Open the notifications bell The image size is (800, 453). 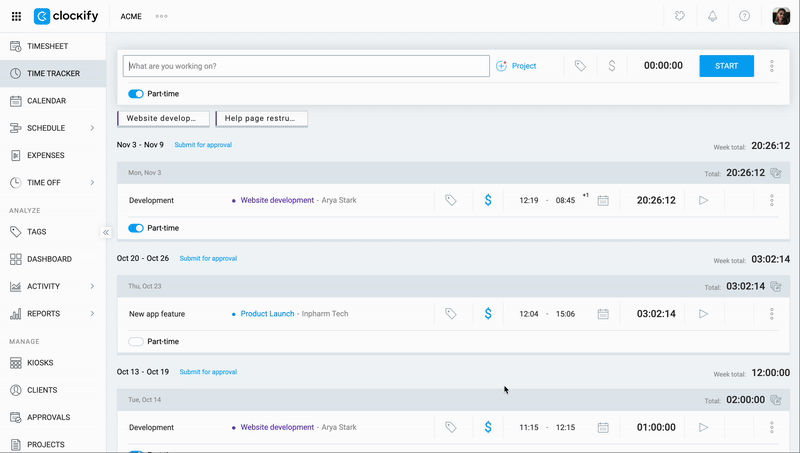coord(713,16)
